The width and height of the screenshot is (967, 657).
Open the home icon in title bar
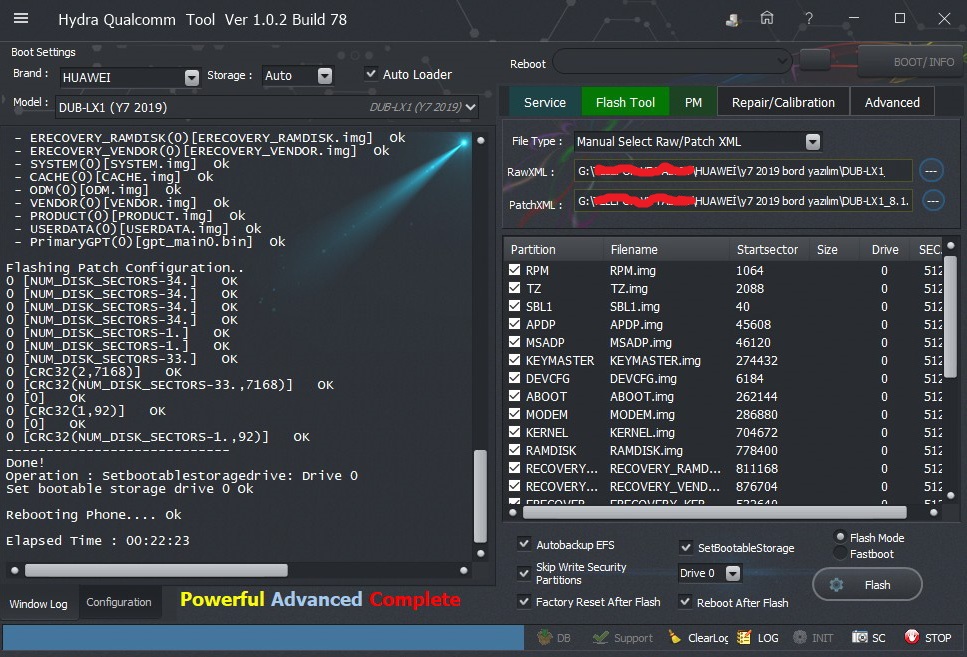coord(767,19)
